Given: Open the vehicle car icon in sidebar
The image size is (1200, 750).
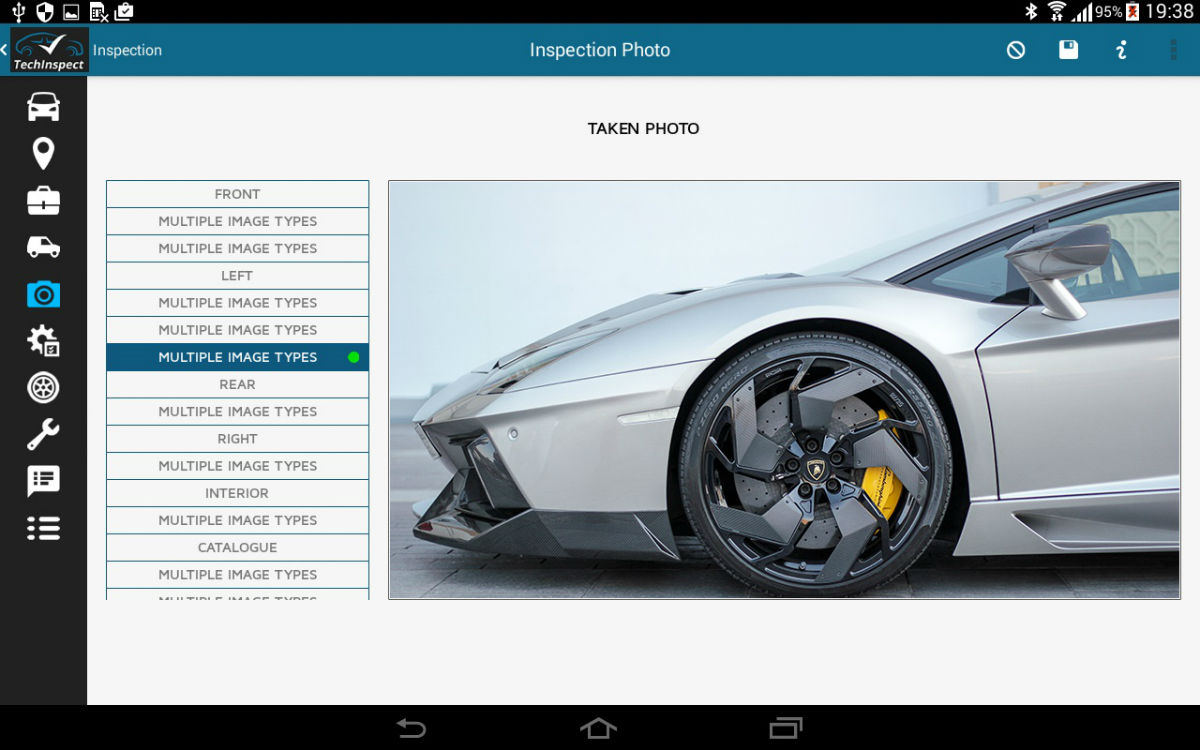Looking at the screenshot, I should click(x=43, y=107).
